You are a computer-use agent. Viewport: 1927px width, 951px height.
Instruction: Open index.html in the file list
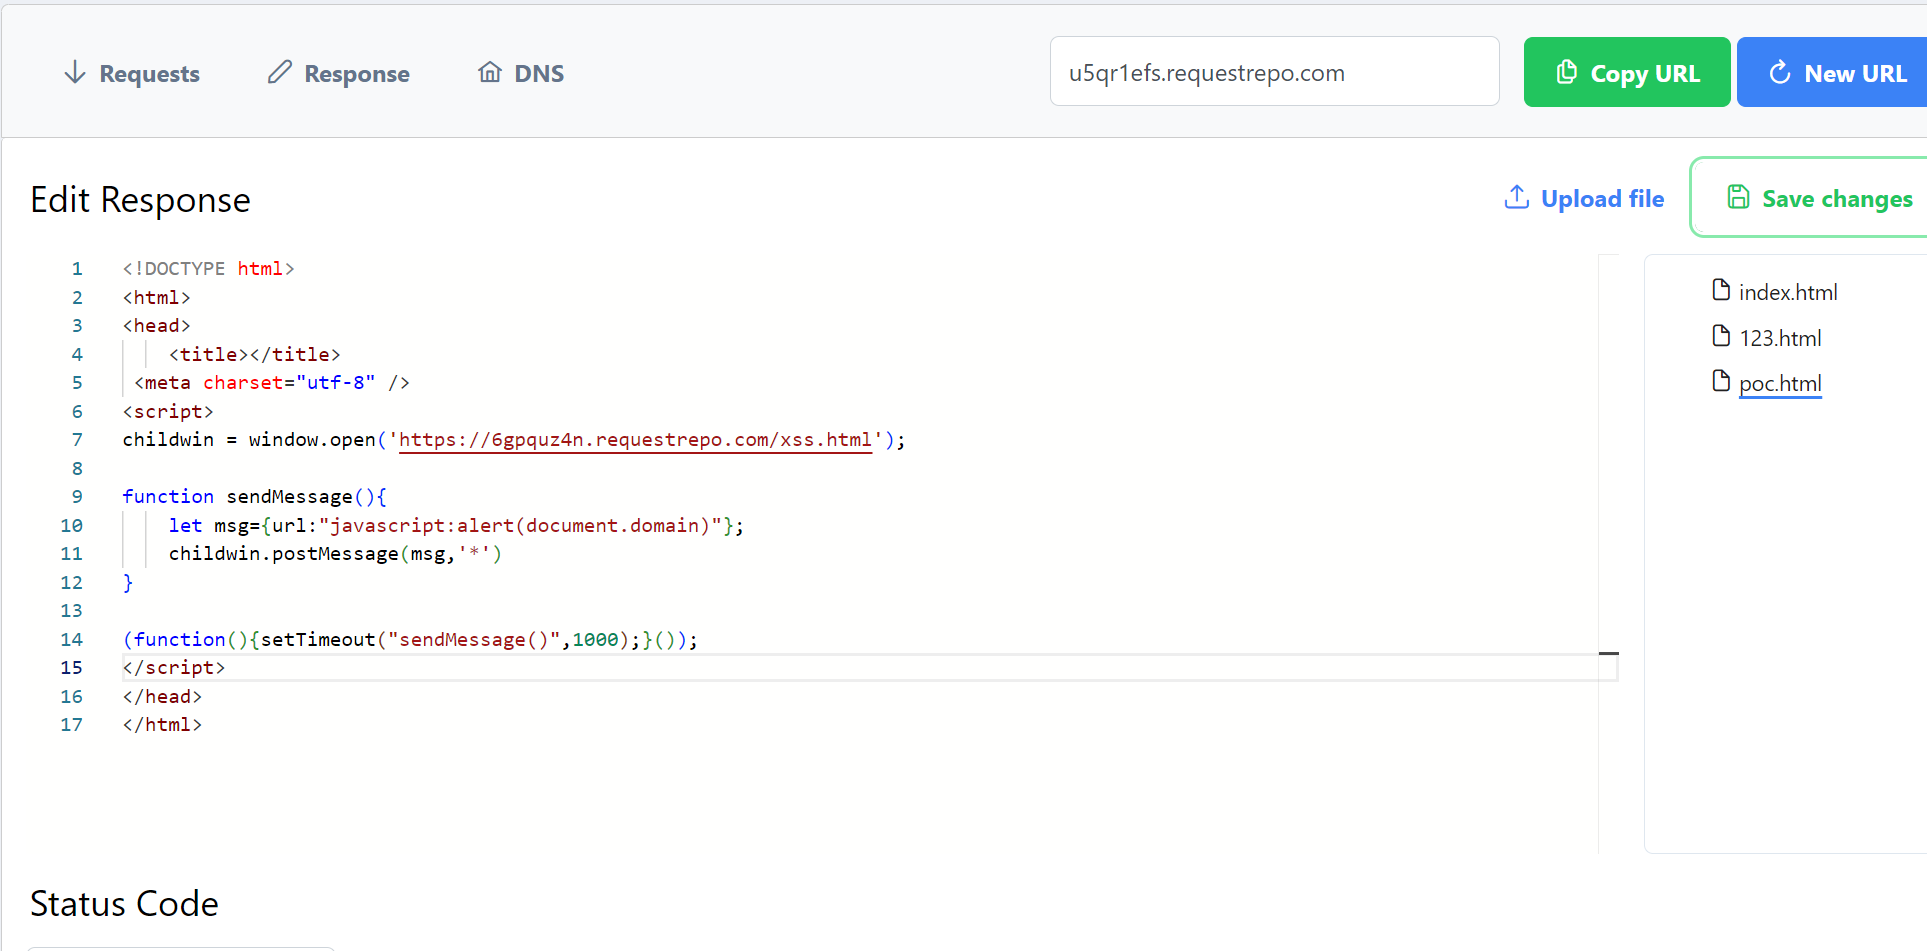(x=1788, y=292)
